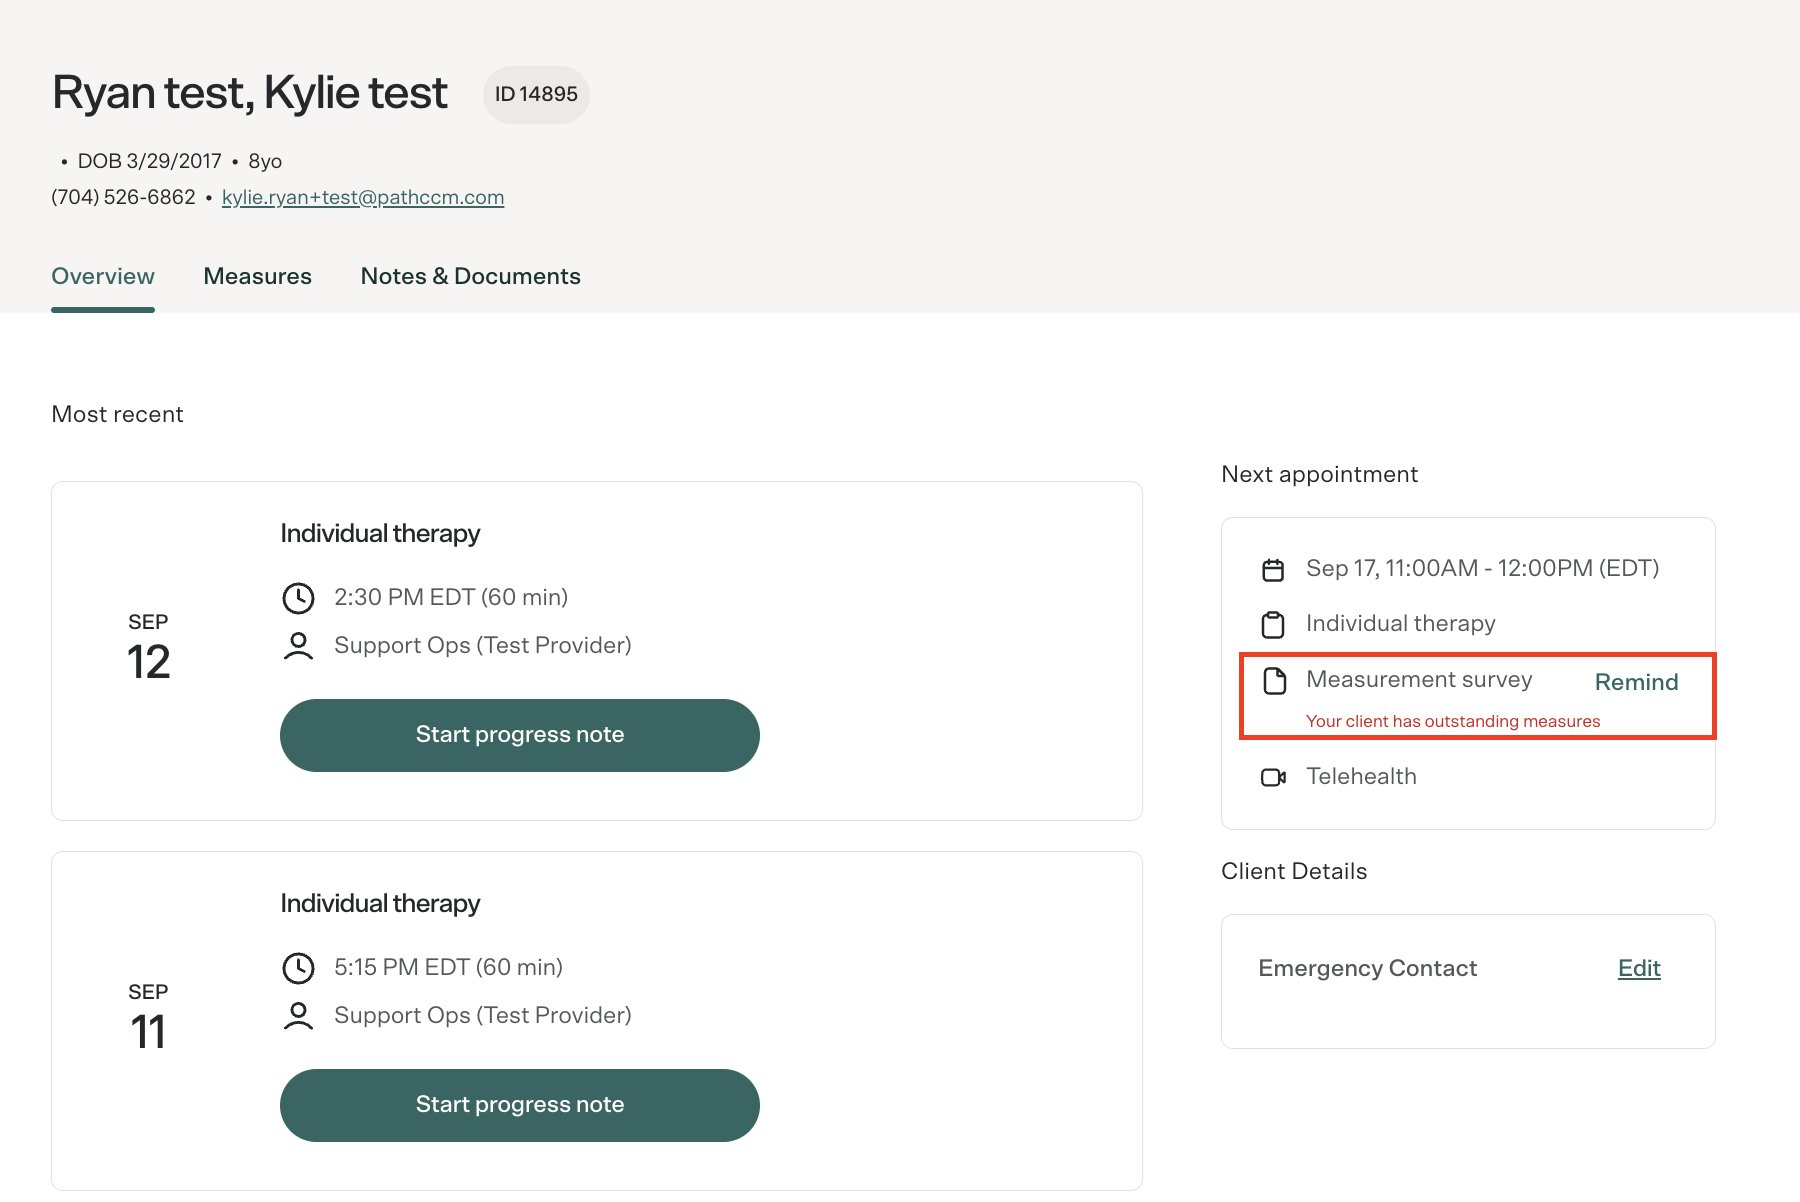The image size is (1800, 1202).
Task: Click the Individual therapy title in Sep 12 card
Action: point(380,533)
